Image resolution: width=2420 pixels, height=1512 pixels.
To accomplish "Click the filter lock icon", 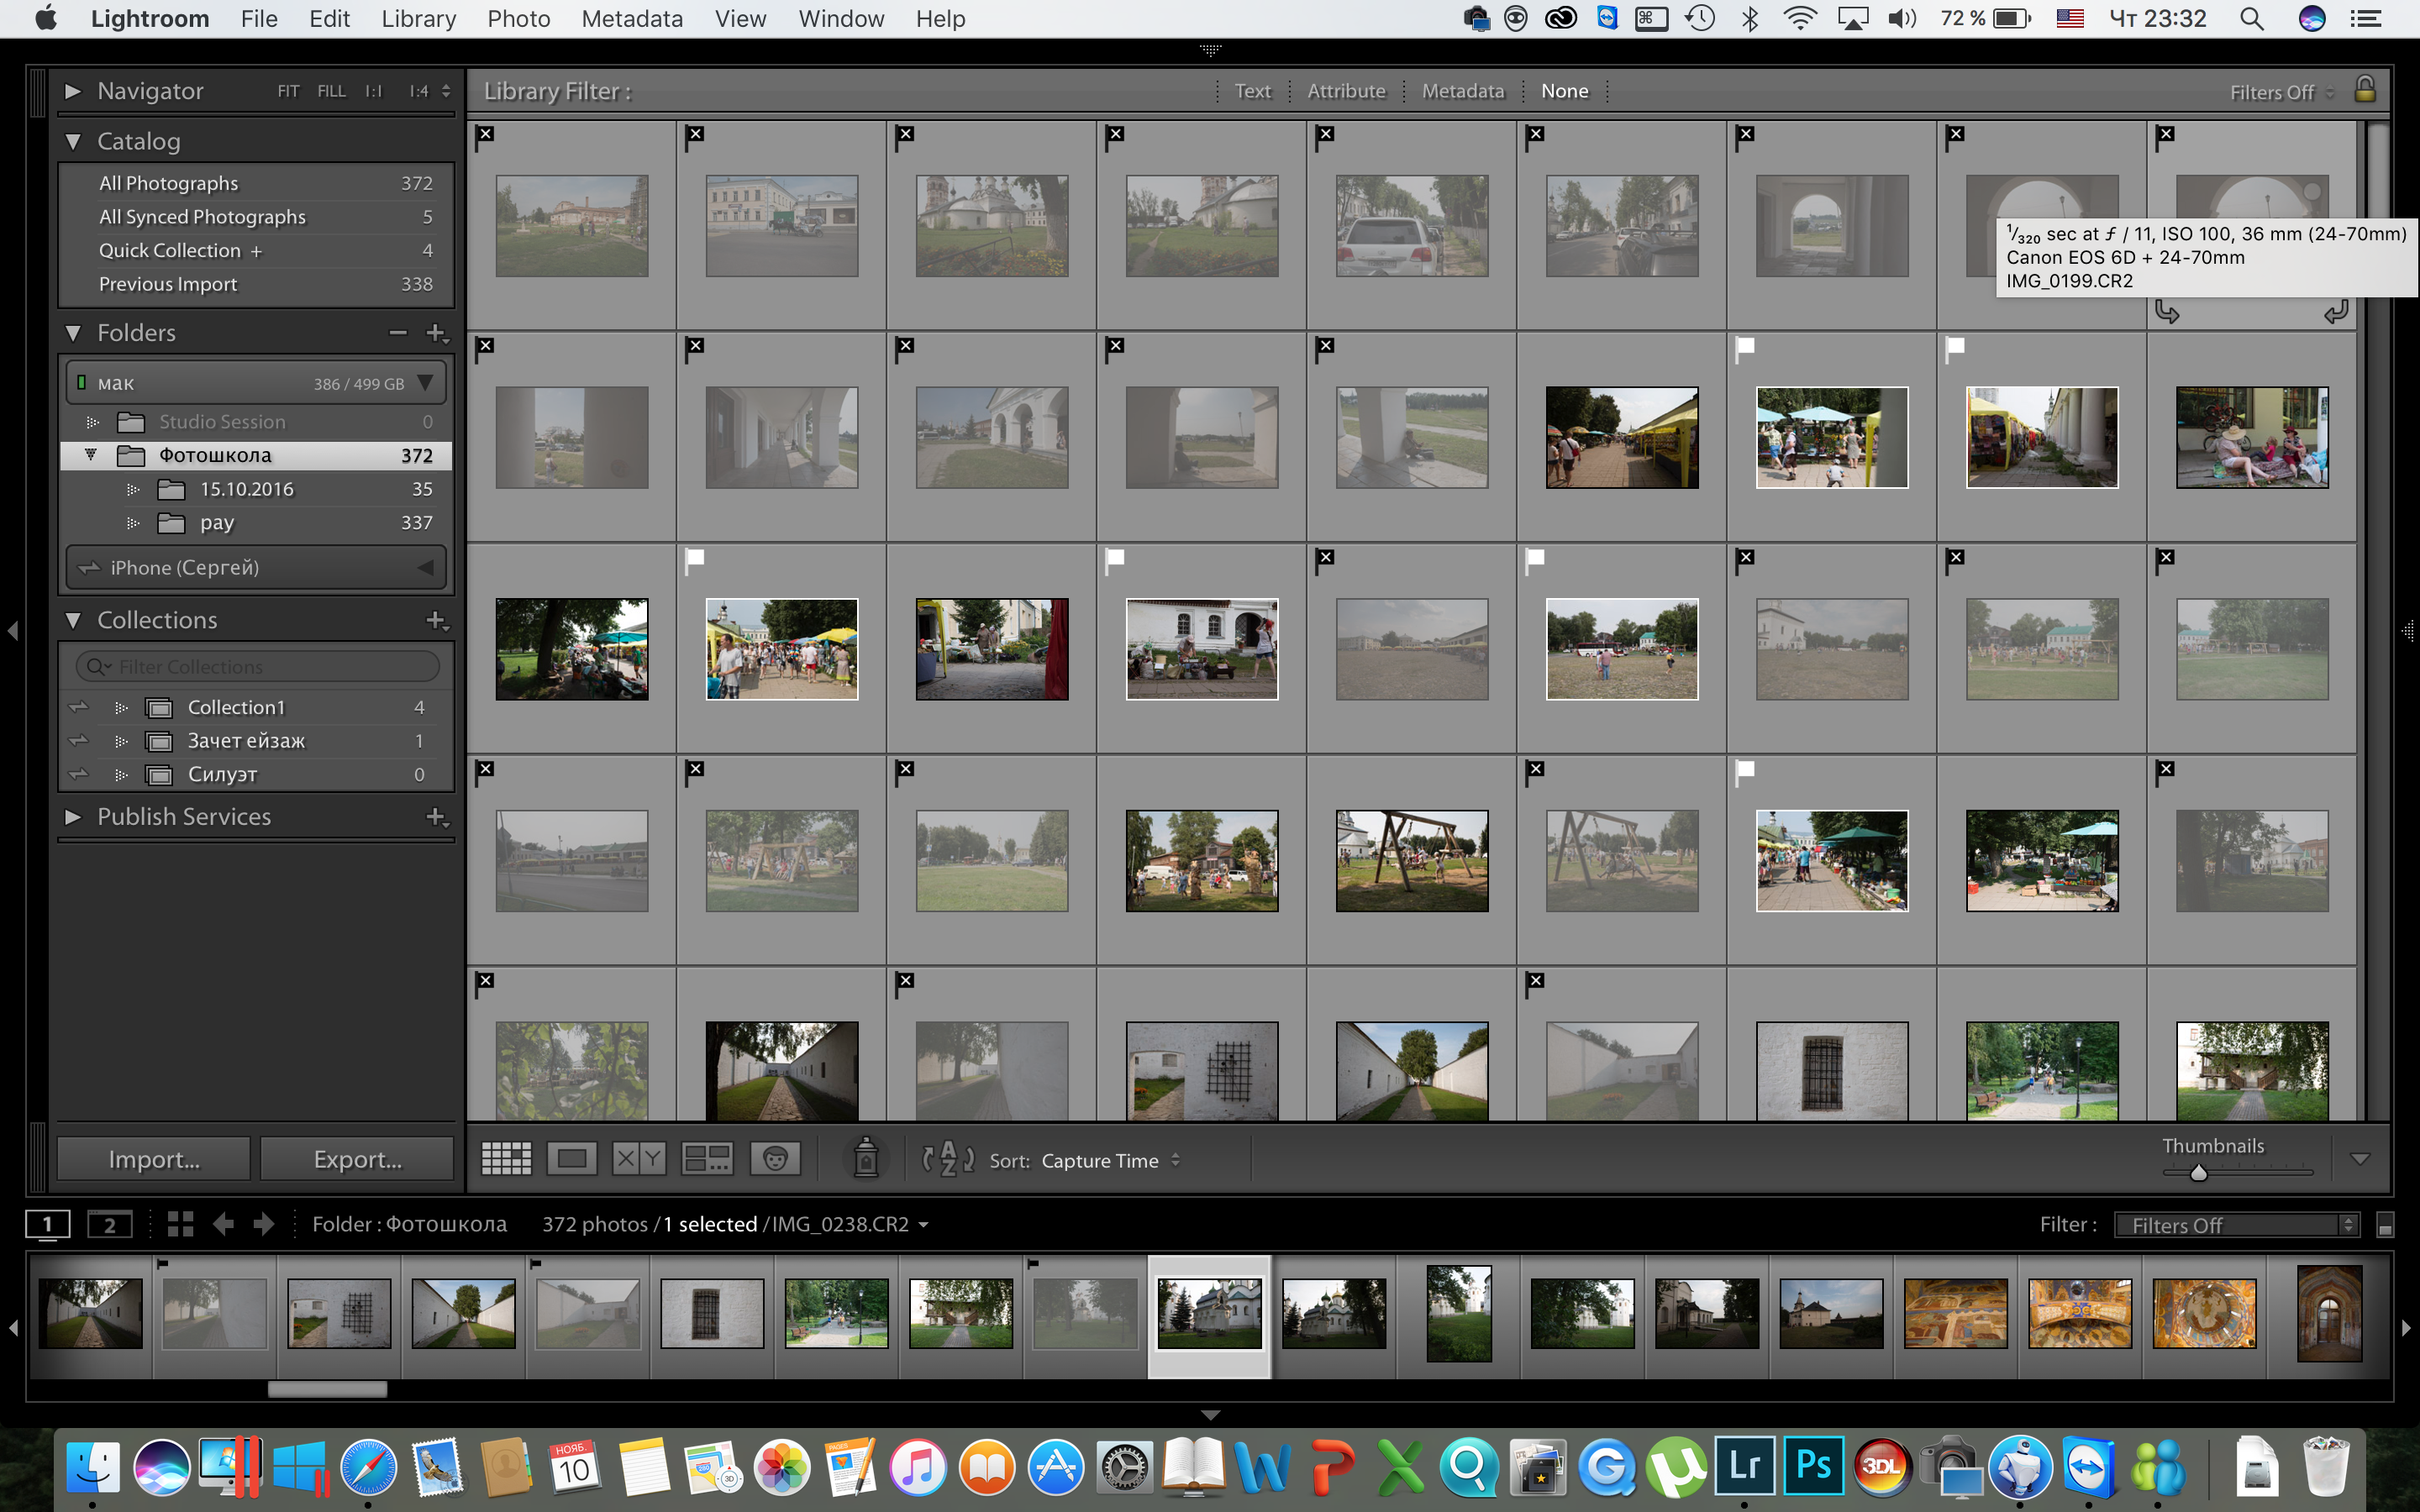I will click(2365, 90).
